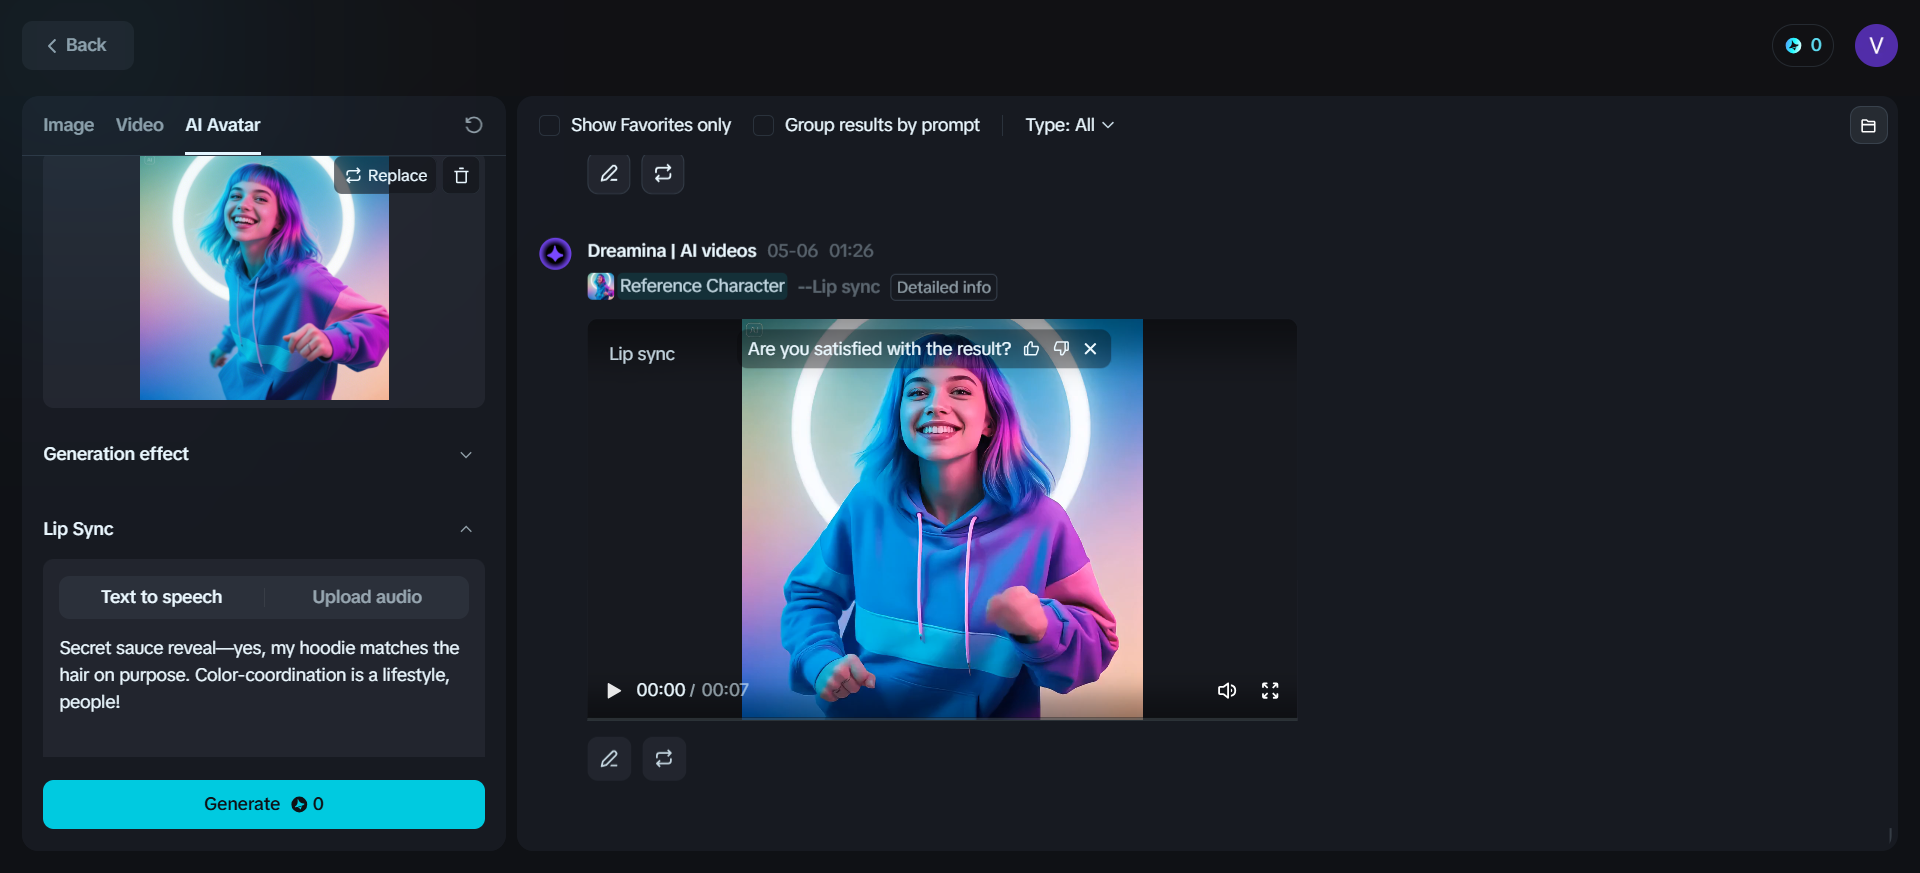Open the user profile avatar V
Screen dimensions: 1920x873
1876,45
